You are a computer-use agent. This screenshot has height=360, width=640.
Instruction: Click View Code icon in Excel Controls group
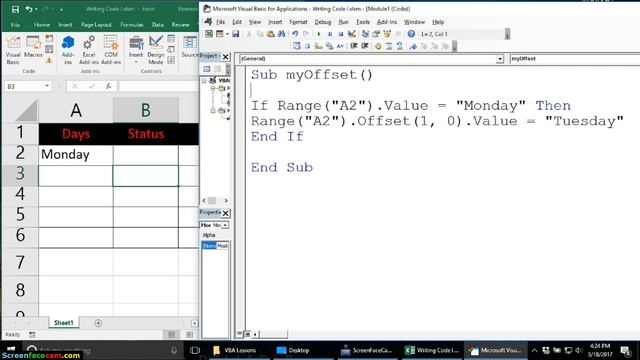(x=171, y=50)
